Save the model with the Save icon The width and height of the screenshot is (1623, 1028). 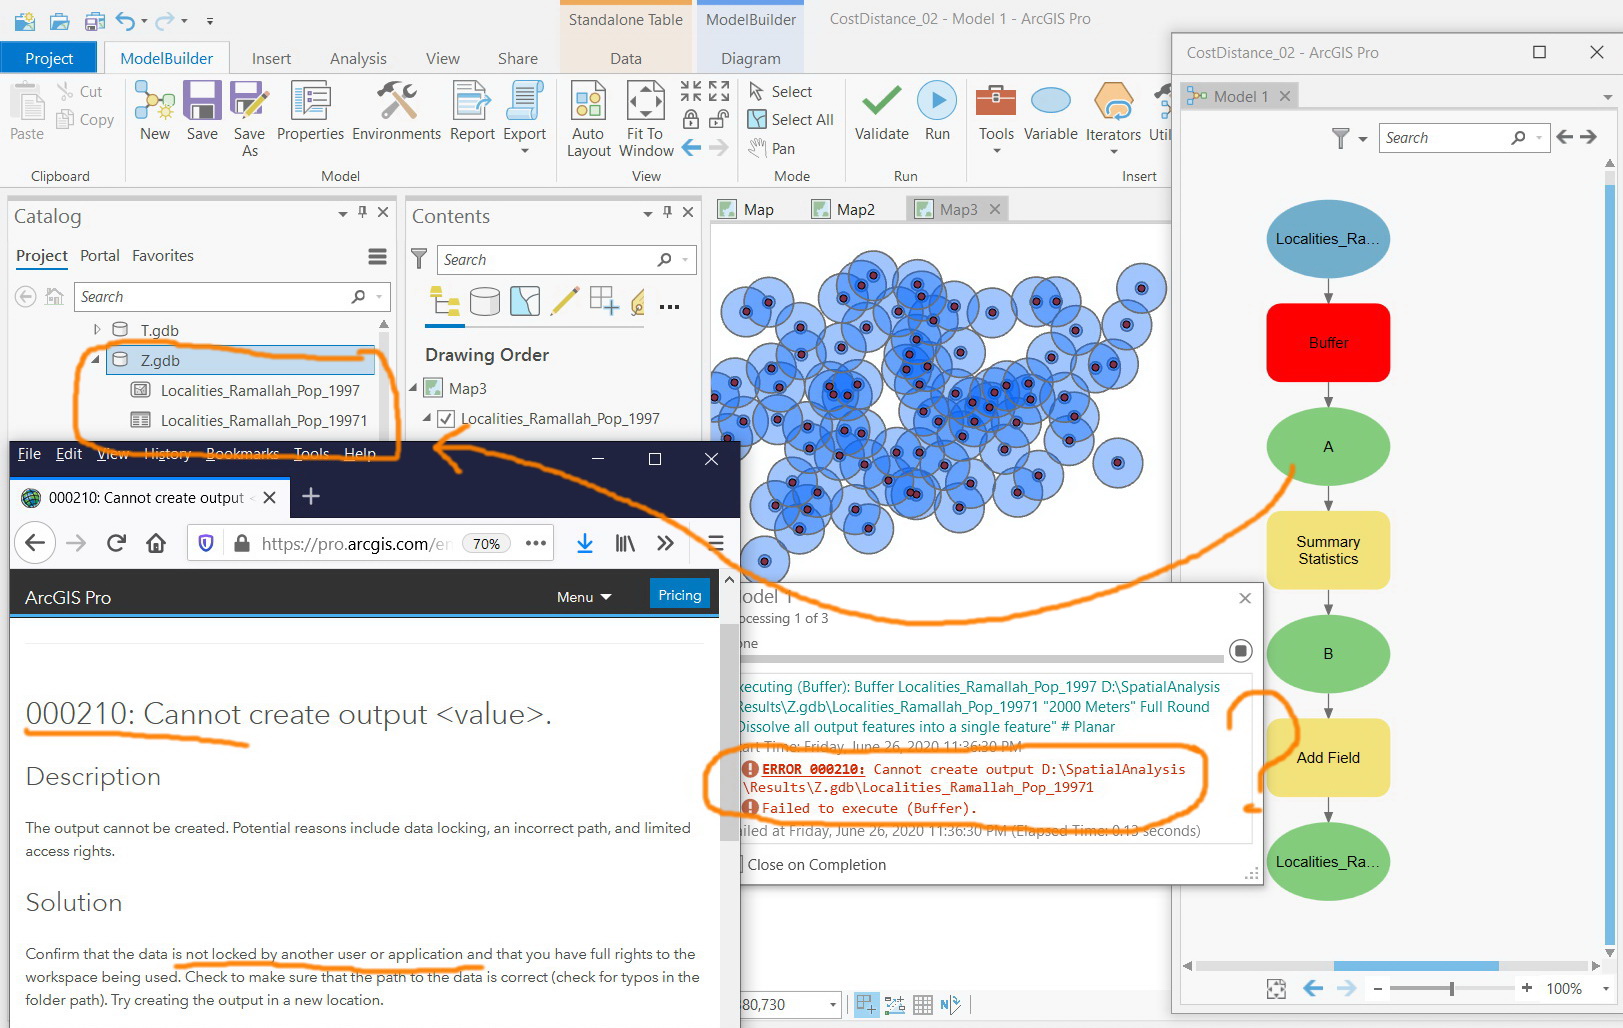[202, 111]
